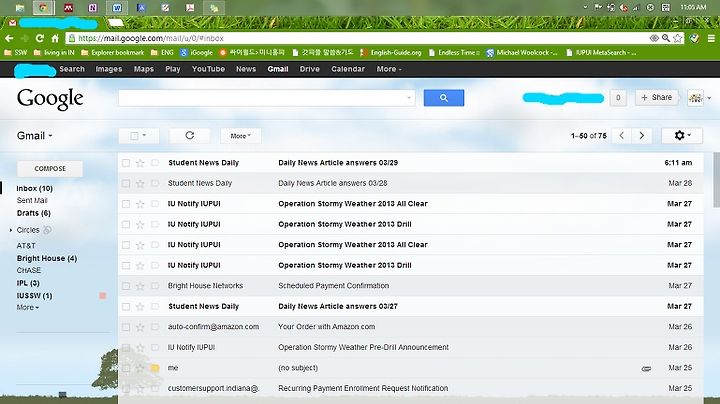The height and width of the screenshot is (404, 720).
Task: Star the Amazon order email
Action: [x=141, y=327]
